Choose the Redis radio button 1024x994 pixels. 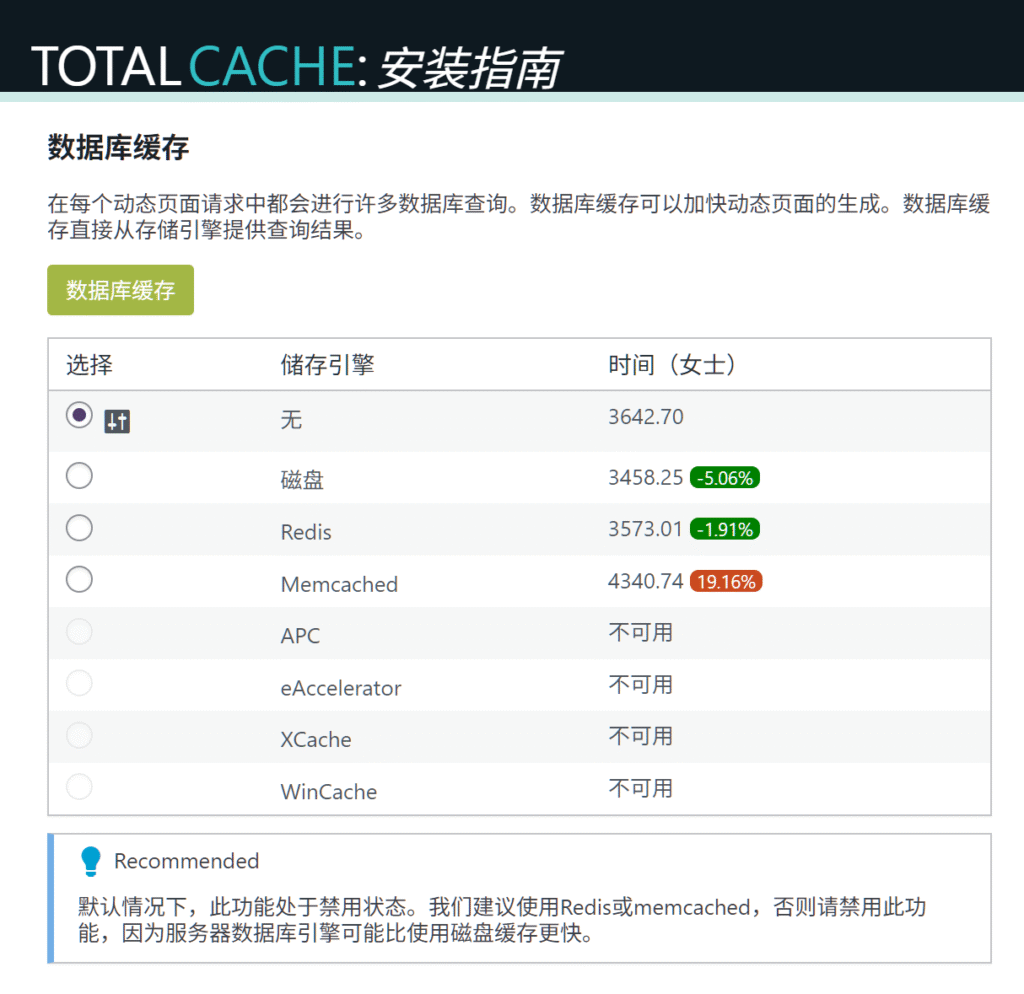(79, 528)
